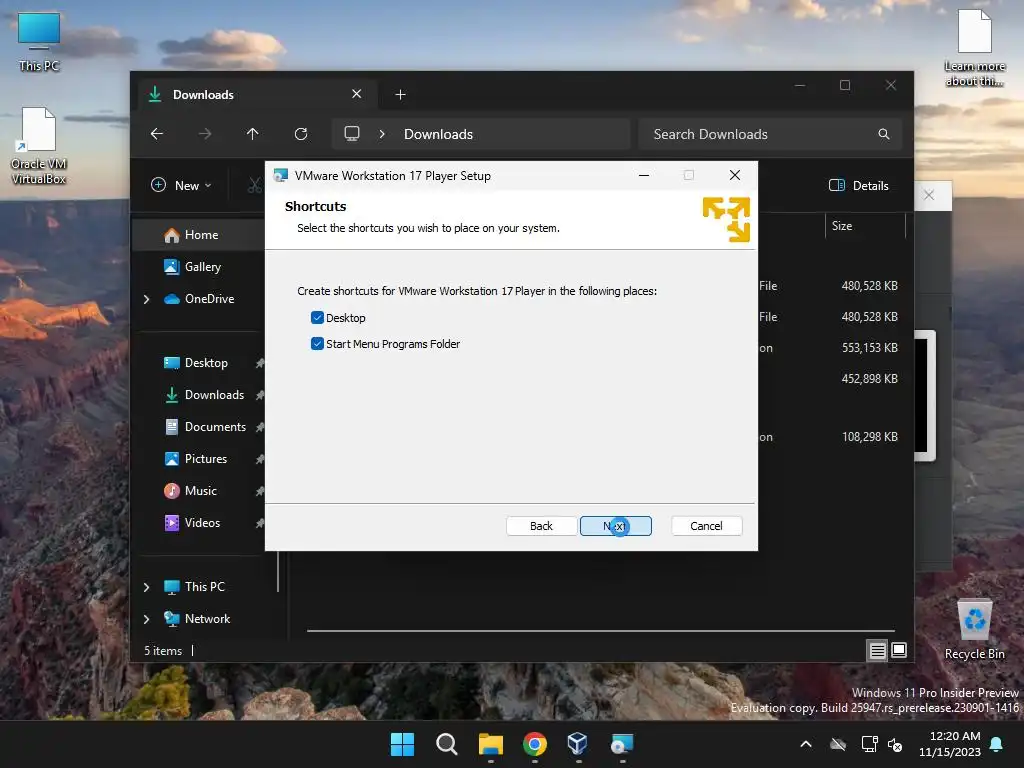Click the 108,298 KB size cell
This screenshot has width=1024, height=768.
(869, 437)
